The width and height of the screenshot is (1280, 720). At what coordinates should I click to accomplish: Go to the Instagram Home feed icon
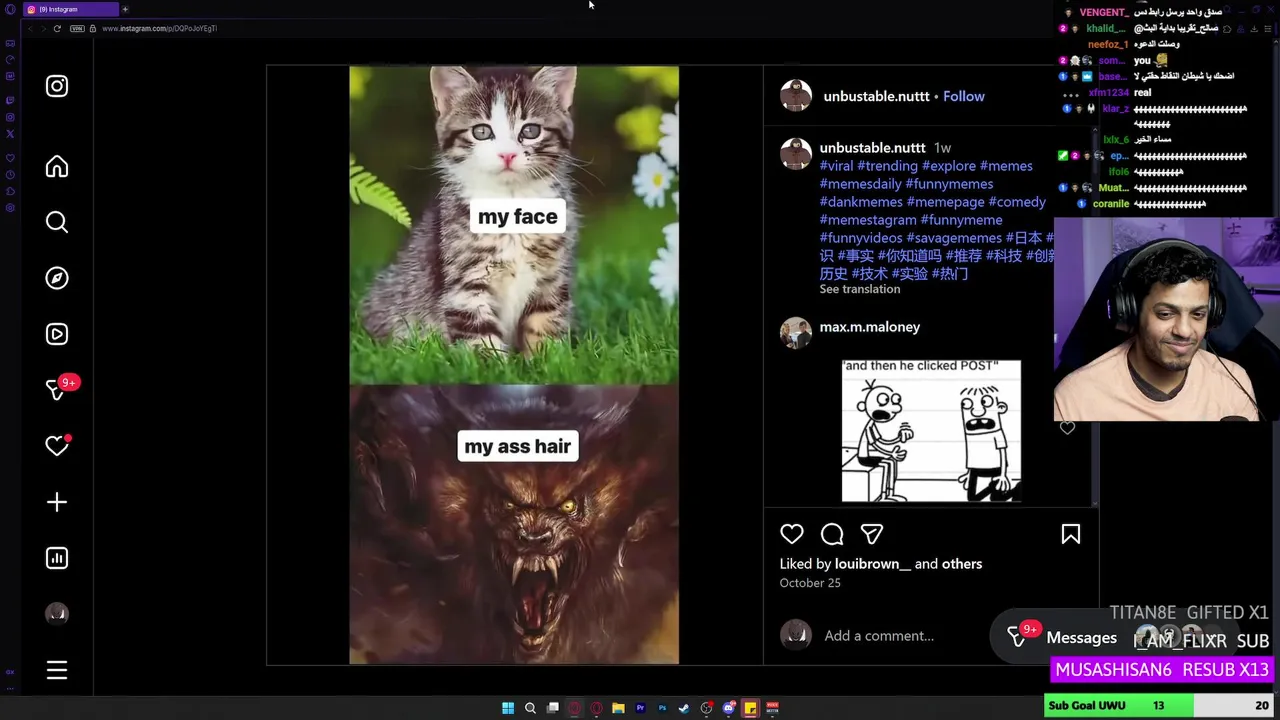[57, 166]
